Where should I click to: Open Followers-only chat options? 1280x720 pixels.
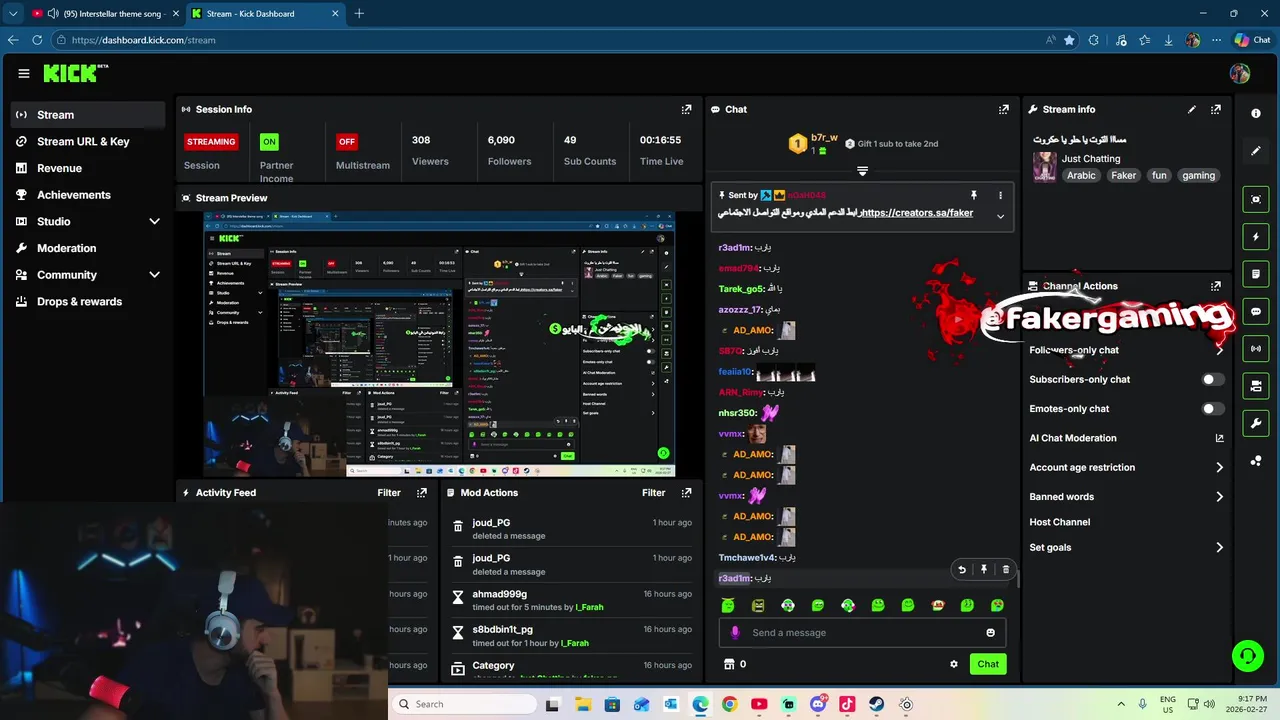tap(1125, 350)
